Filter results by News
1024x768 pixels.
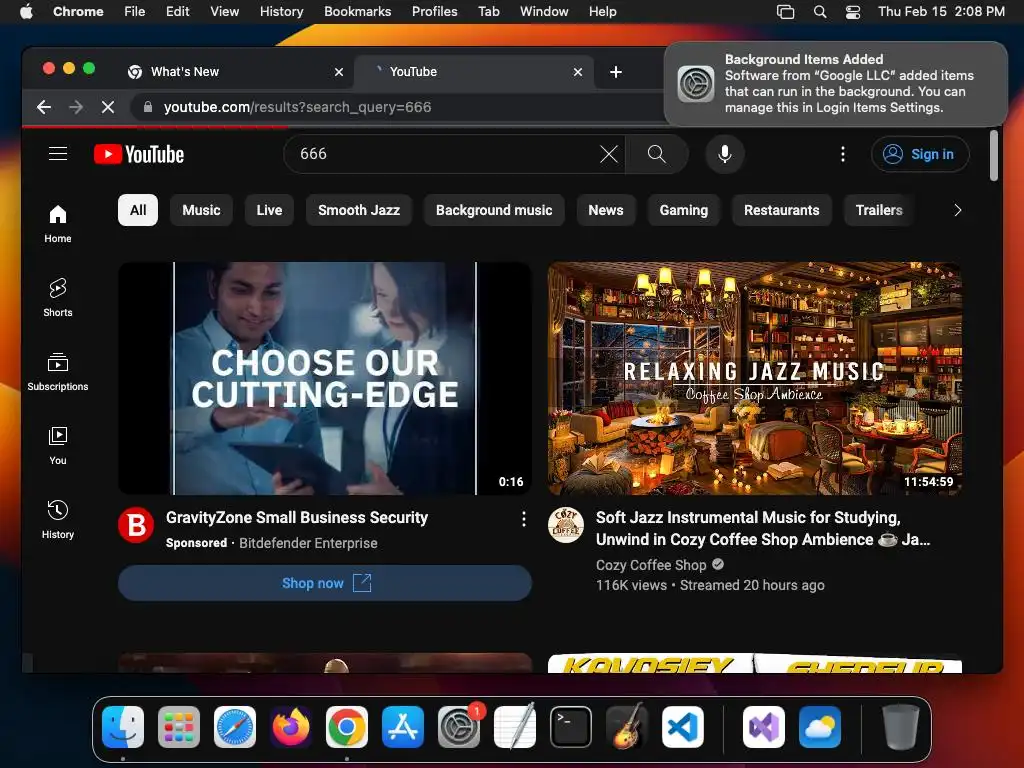[x=605, y=210]
